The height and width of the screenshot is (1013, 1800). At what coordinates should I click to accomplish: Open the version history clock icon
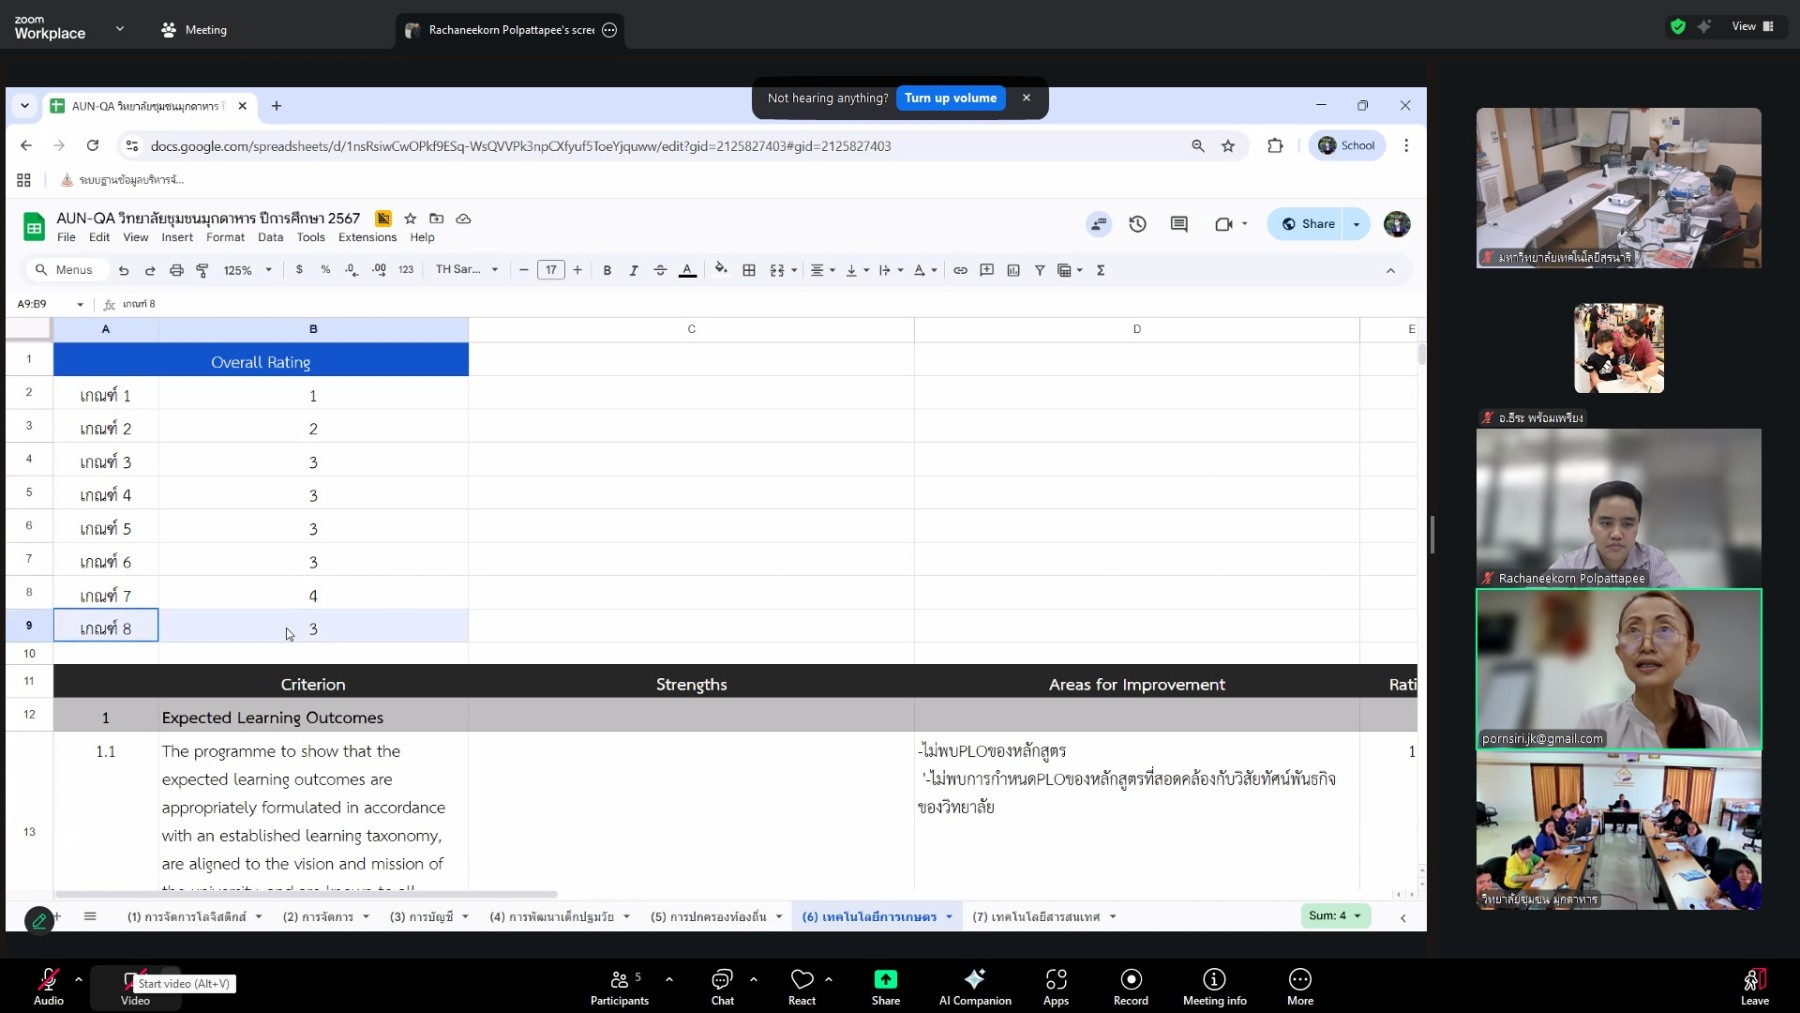[x=1137, y=224]
